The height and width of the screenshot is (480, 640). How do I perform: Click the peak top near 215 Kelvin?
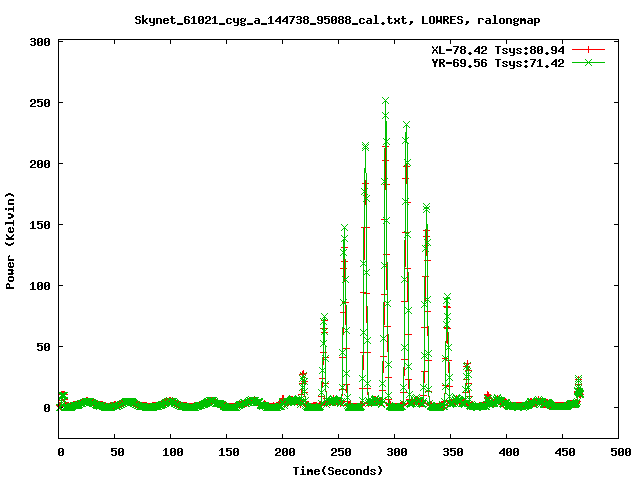(365, 146)
